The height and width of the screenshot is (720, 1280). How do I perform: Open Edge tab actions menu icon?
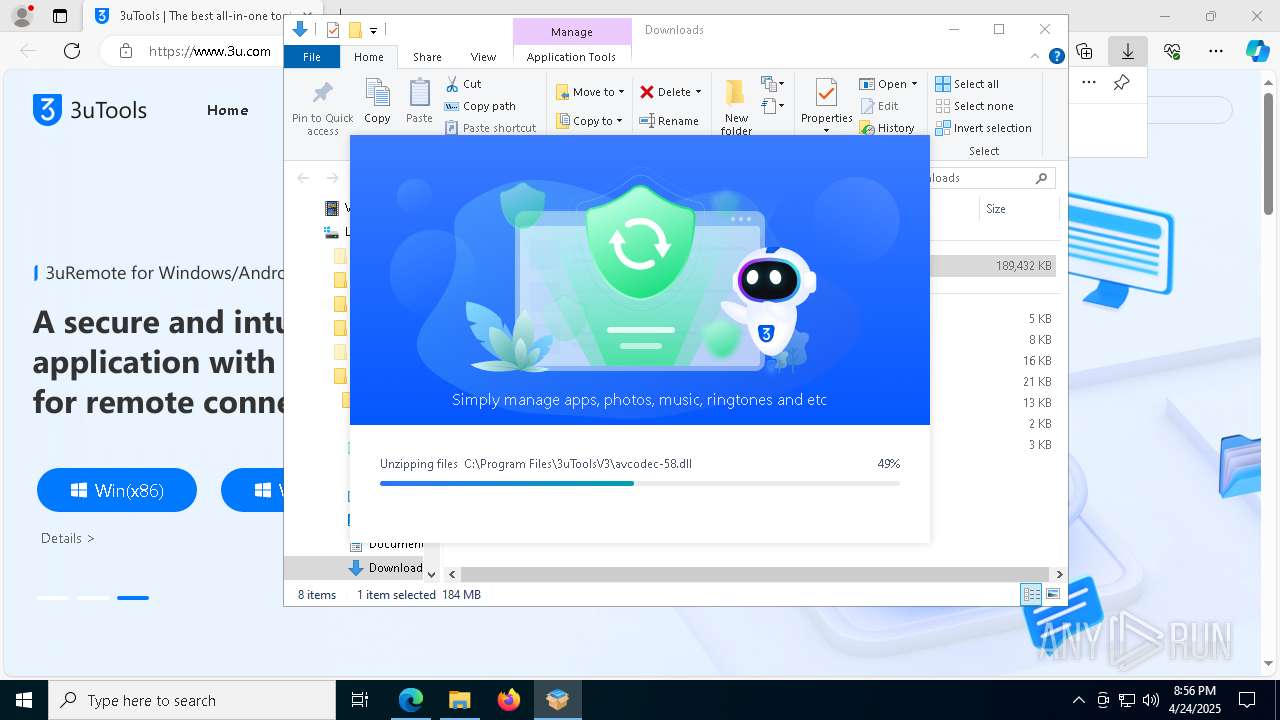(x=60, y=16)
